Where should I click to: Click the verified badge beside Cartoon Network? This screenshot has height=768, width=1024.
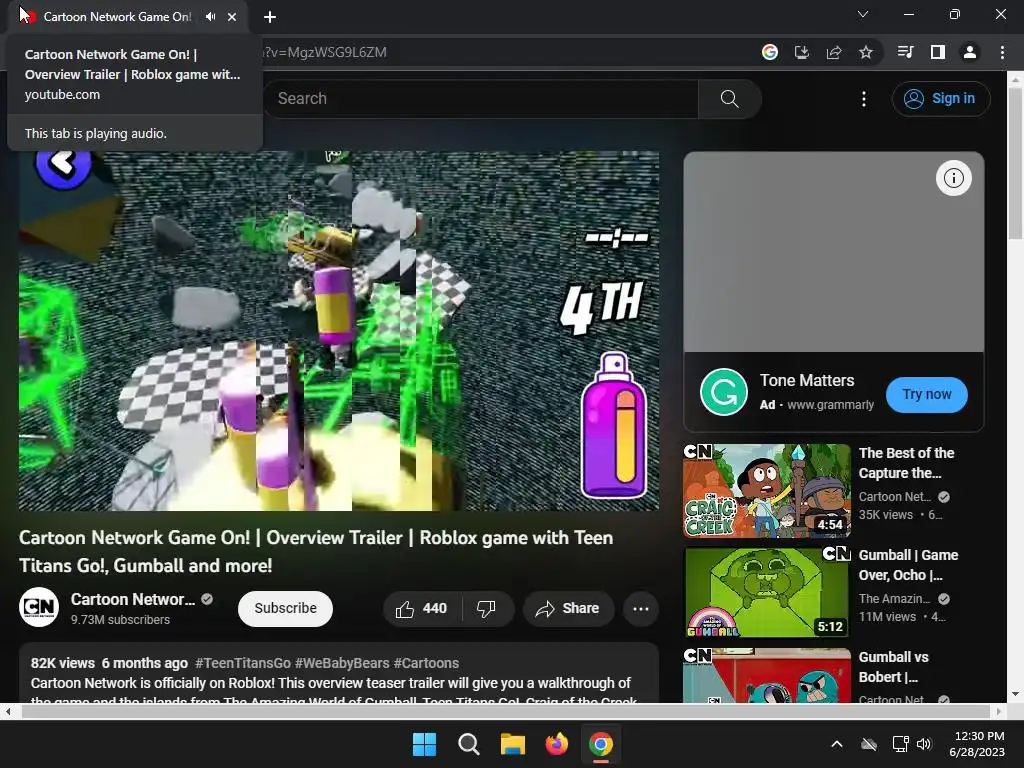(207, 599)
